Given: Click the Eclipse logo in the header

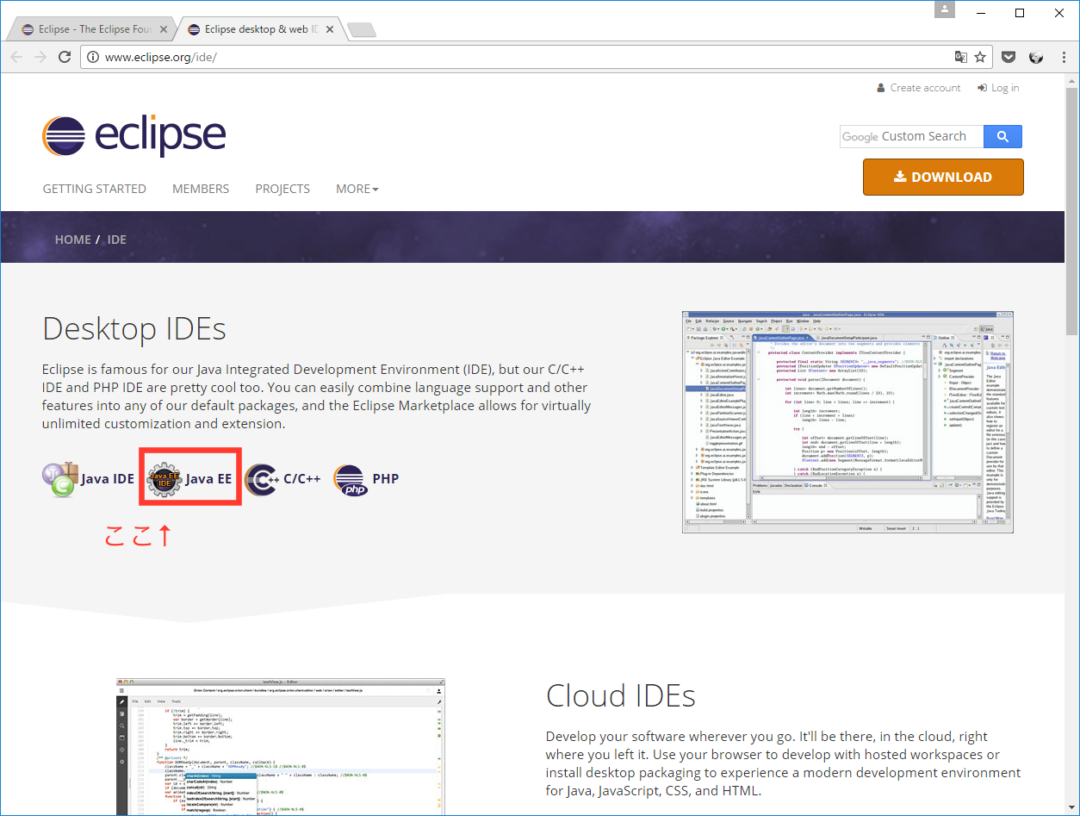Looking at the screenshot, I should click(134, 136).
